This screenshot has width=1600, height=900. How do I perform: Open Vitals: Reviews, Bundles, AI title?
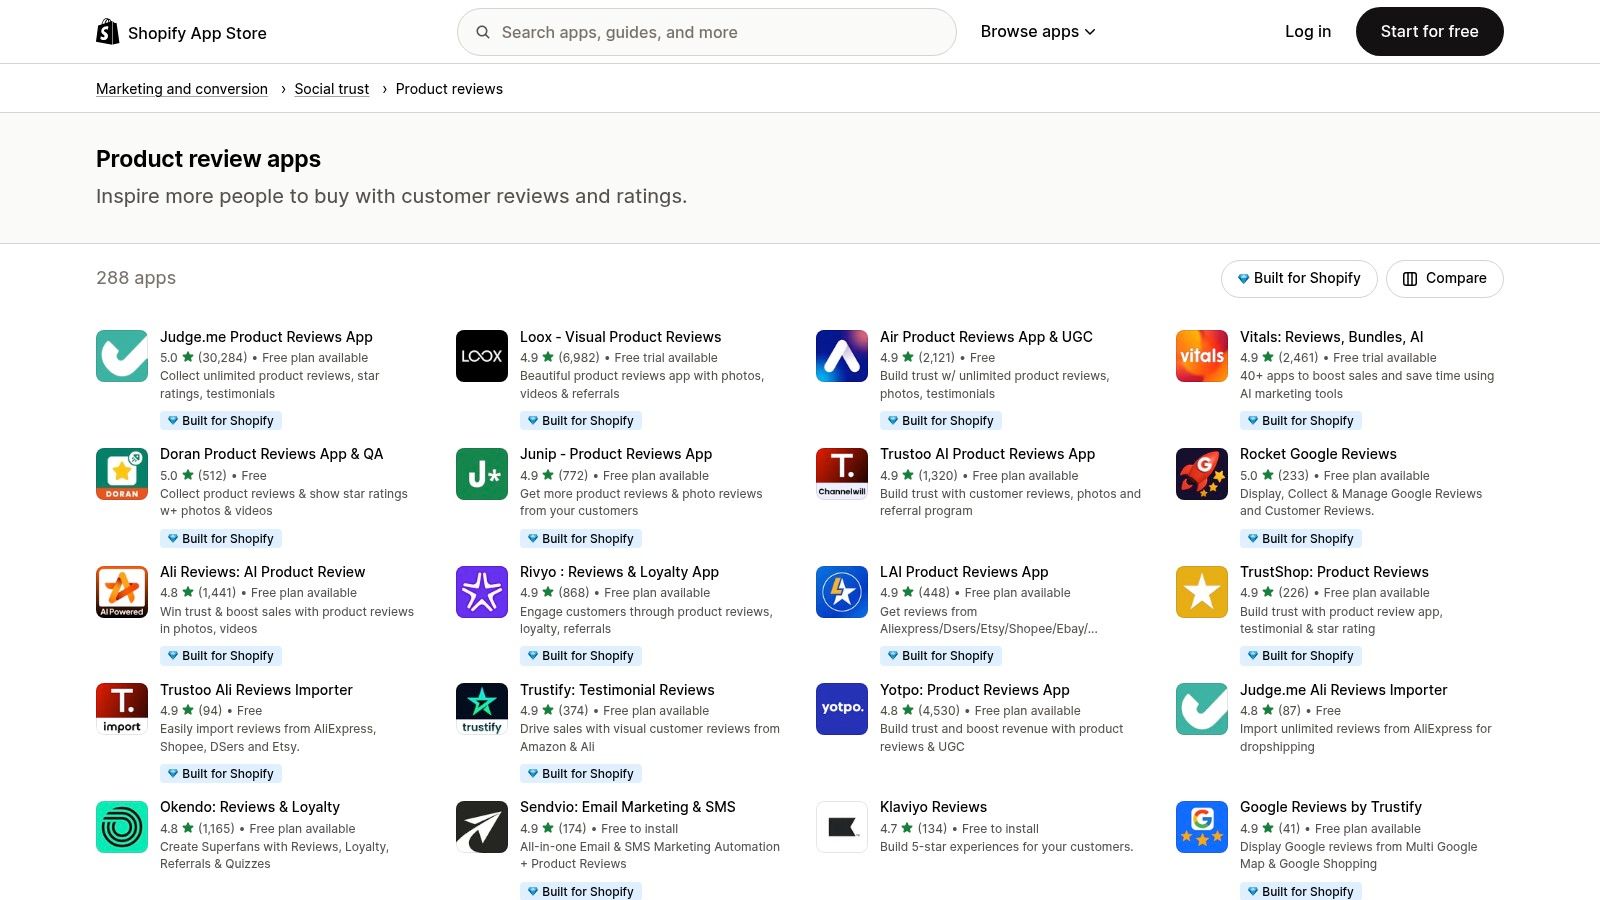coord(1331,337)
